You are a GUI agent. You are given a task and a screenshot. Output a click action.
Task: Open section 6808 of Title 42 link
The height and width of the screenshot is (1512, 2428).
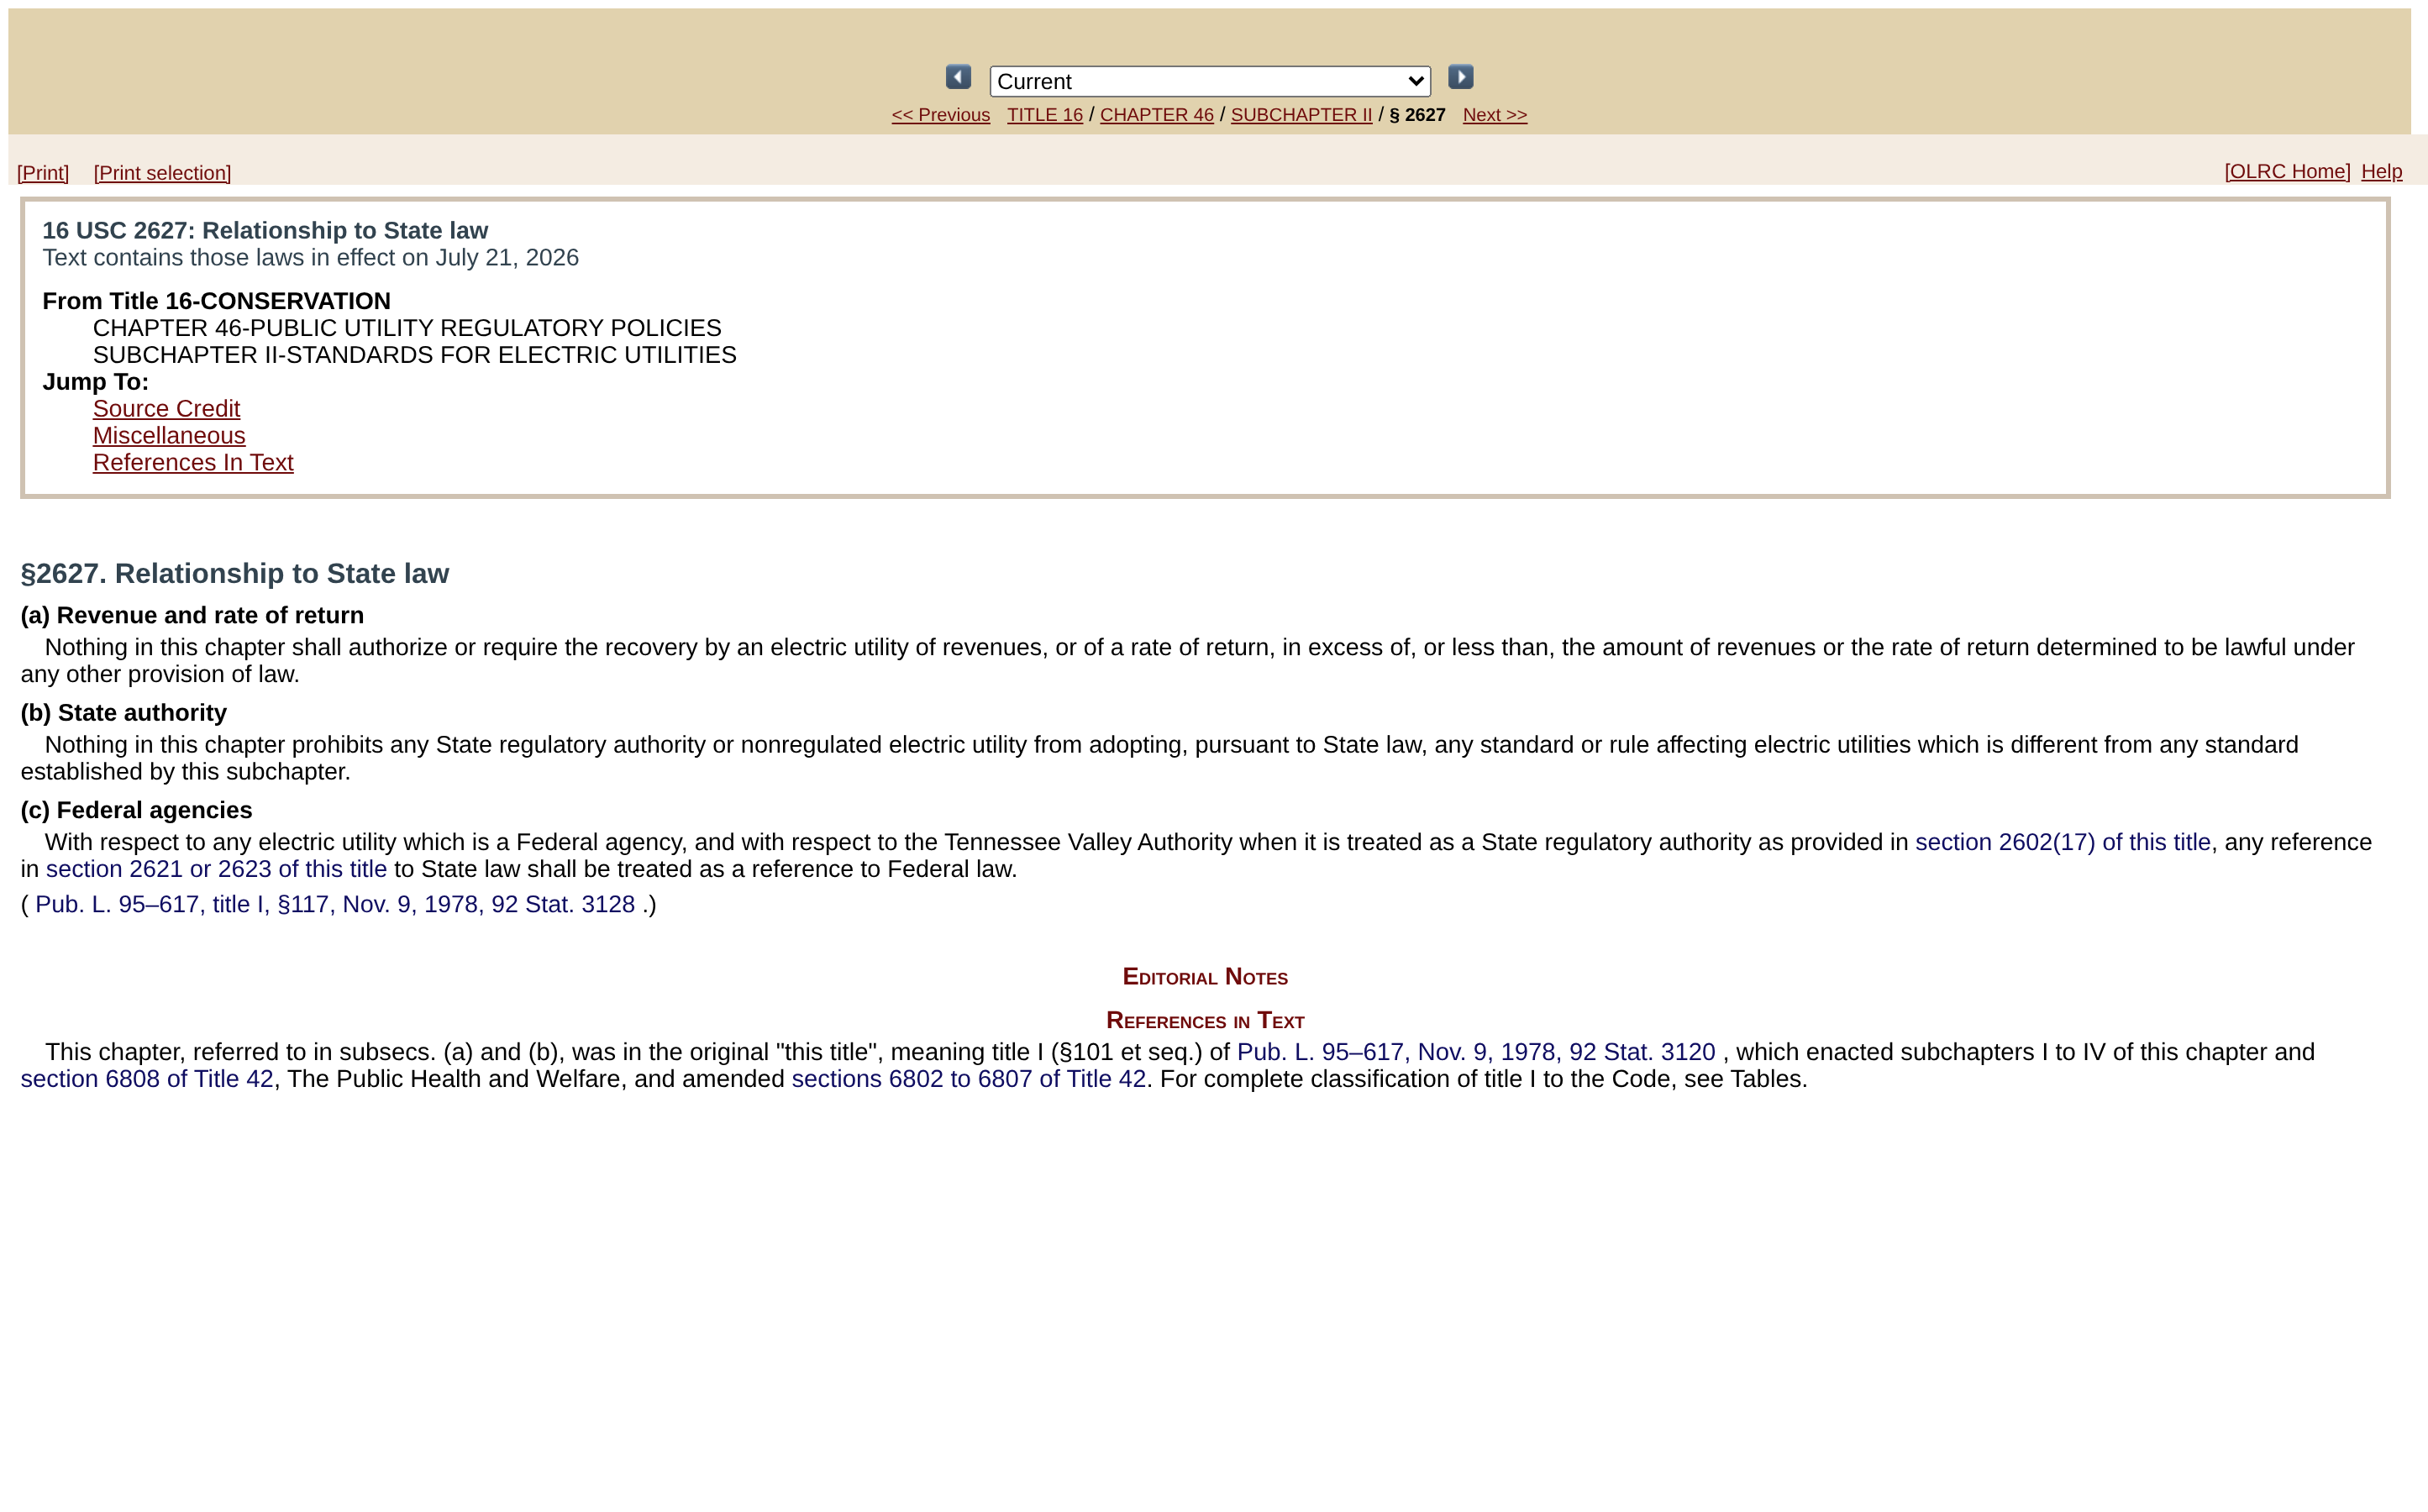coord(147,1079)
